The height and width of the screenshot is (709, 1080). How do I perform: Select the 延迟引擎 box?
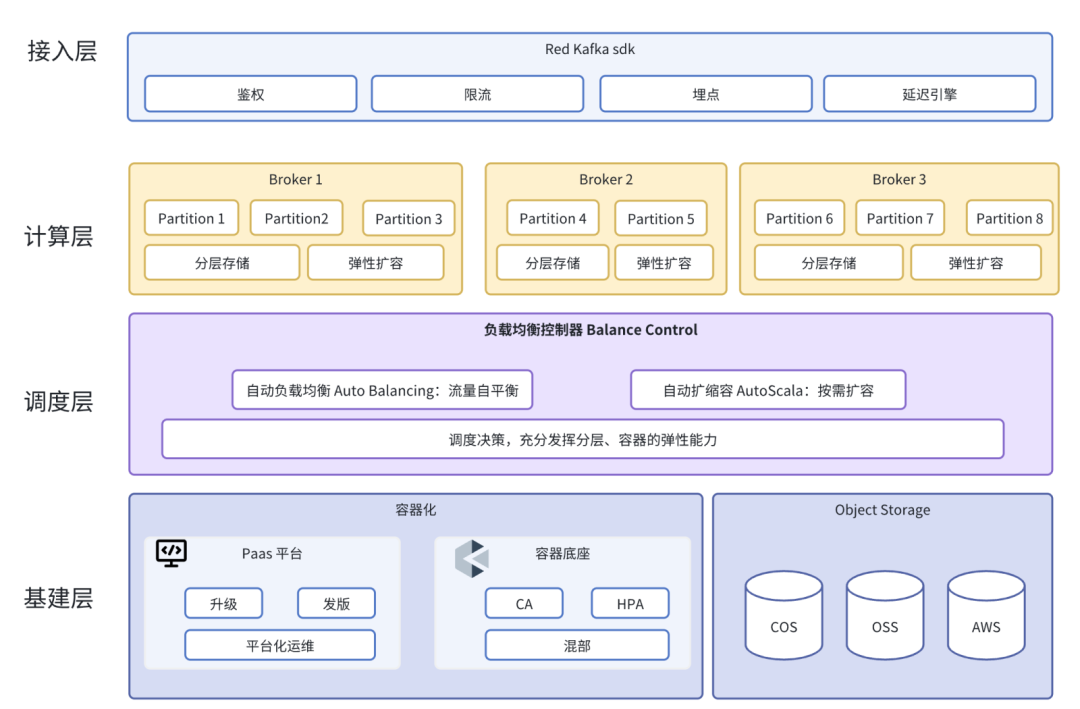pos(930,94)
